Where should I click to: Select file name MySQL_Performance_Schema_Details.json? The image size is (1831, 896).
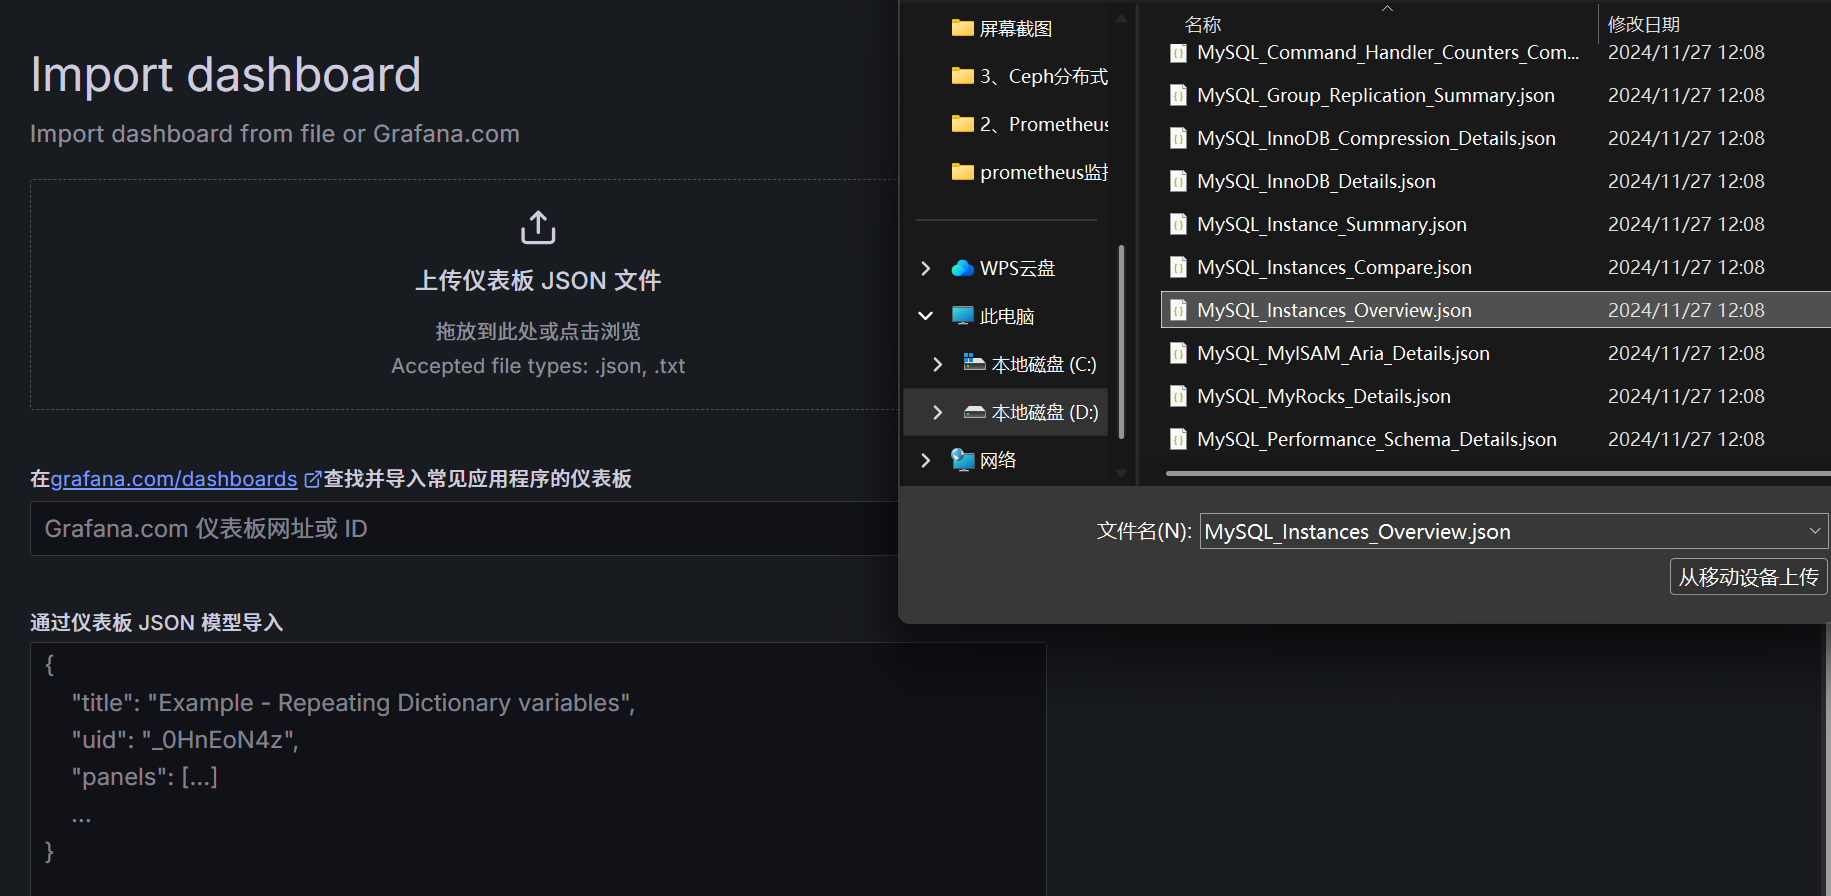click(x=1377, y=440)
